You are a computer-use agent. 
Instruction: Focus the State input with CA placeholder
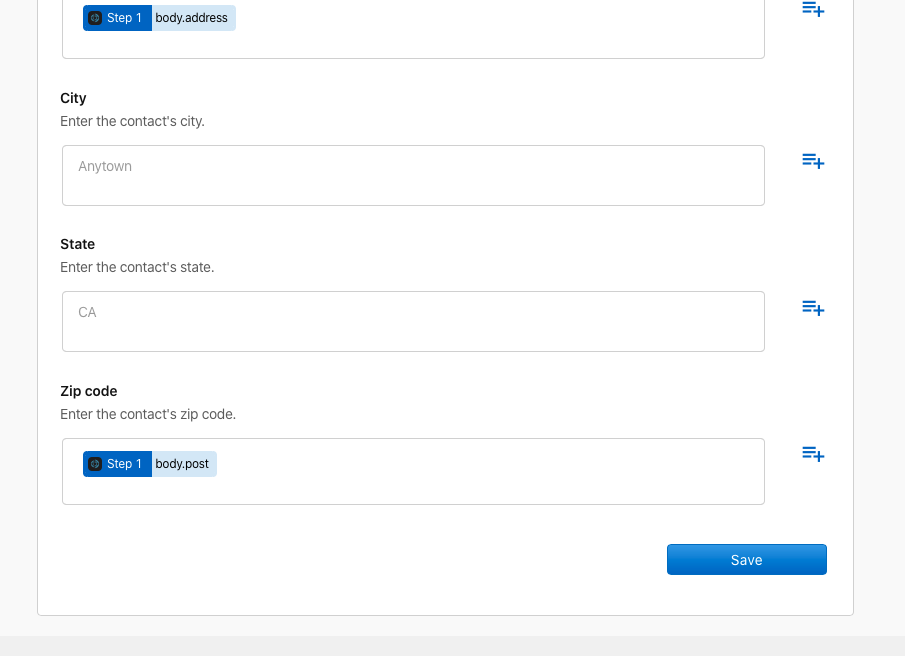(413, 322)
